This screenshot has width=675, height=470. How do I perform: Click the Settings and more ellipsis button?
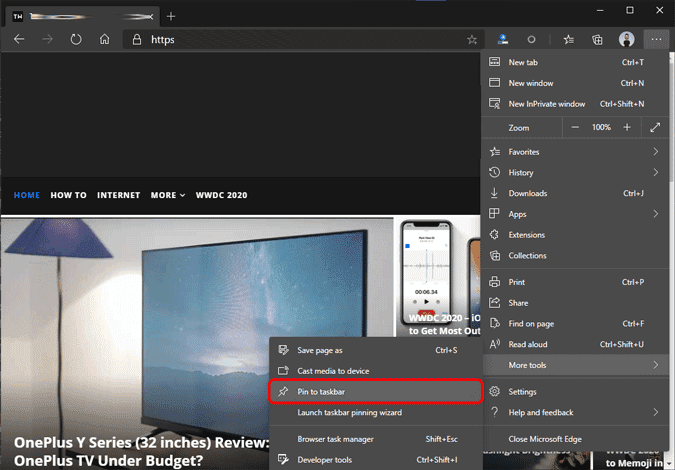click(x=656, y=40)
